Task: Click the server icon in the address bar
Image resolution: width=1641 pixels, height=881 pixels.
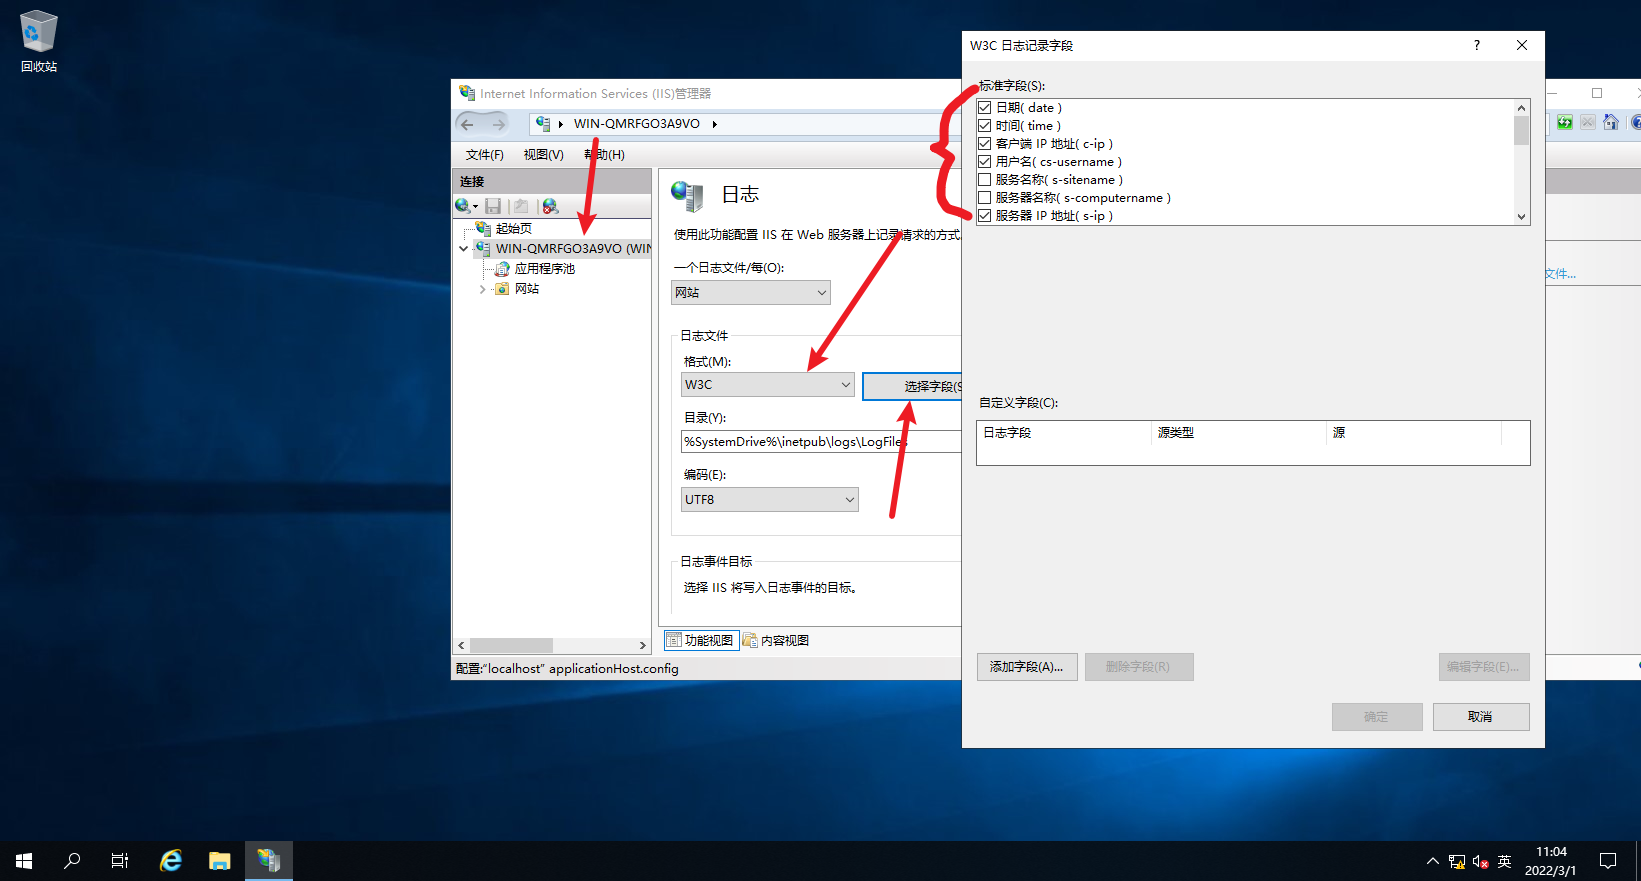Action: (x=543, y=124)
